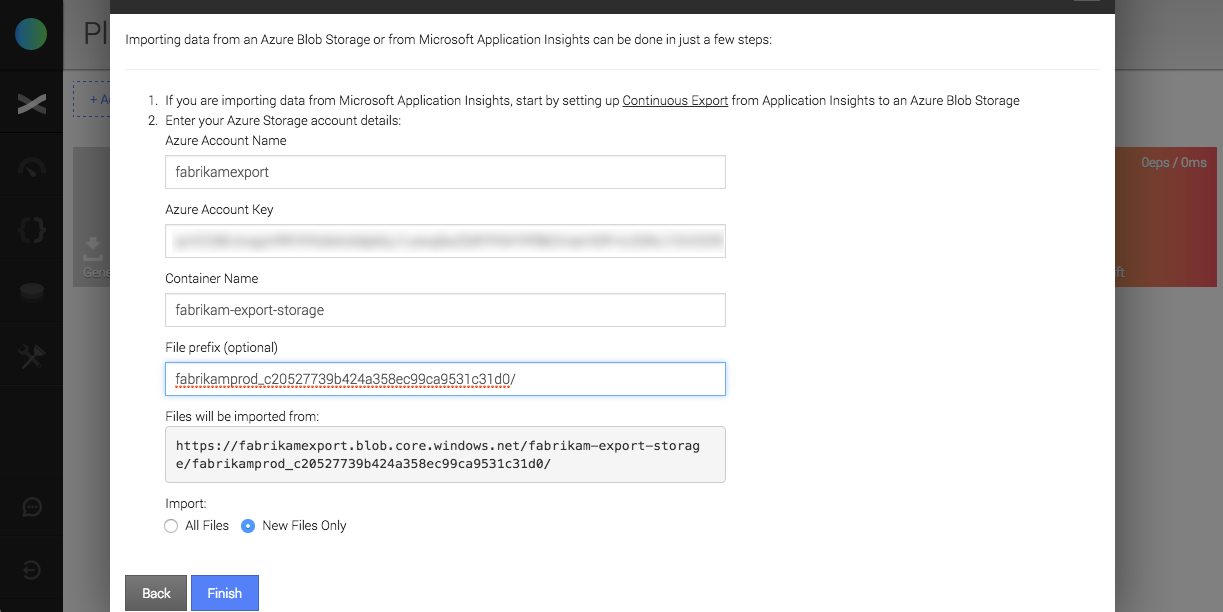Click the download icon on the gray tile
Viewport: 1223px width, 612px height.
92,247
